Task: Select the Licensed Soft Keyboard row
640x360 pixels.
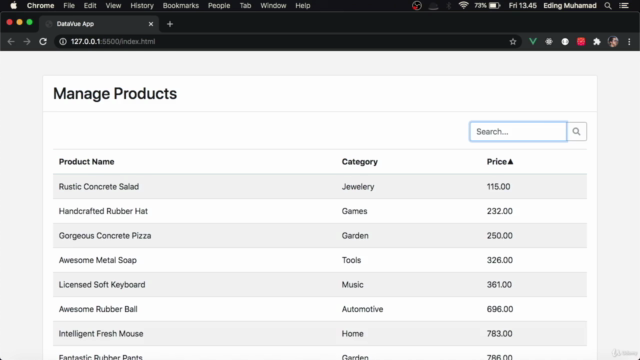Action: pyautogui.click(x=320, y=284)
